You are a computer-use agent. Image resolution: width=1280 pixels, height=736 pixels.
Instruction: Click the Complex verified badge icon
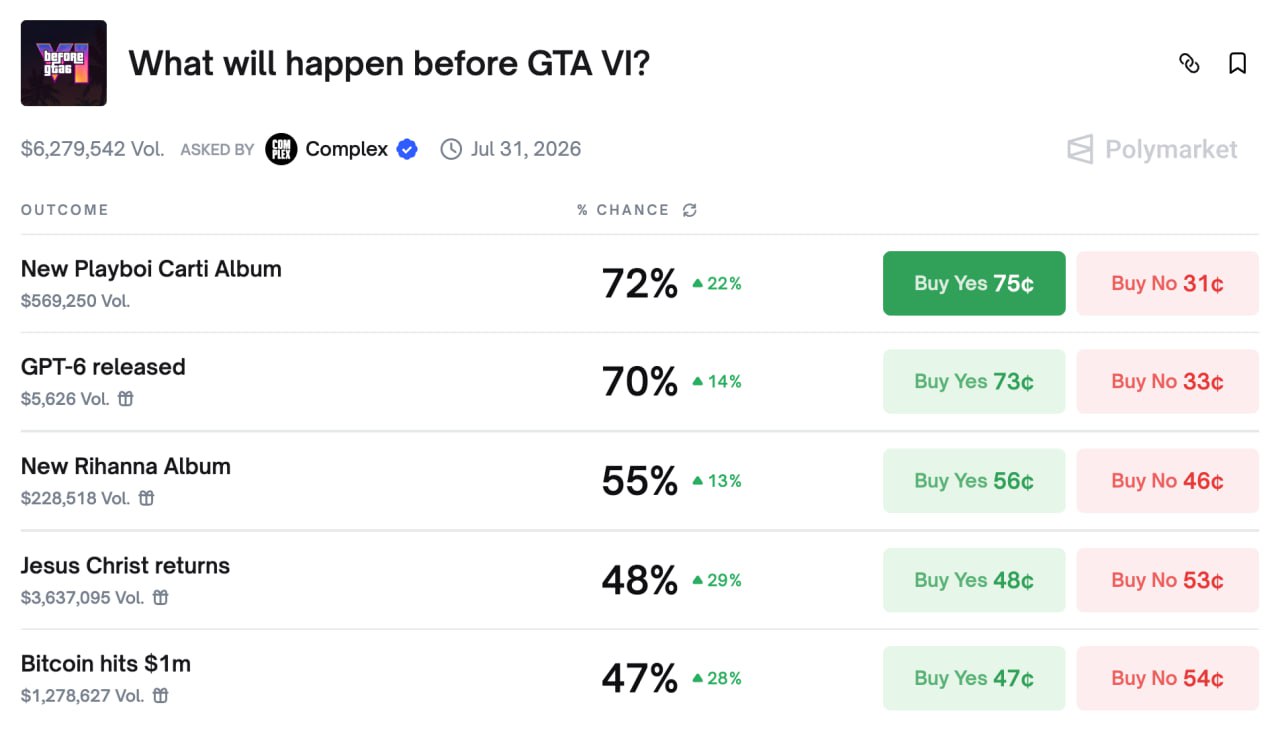click(x=407, y=150)
